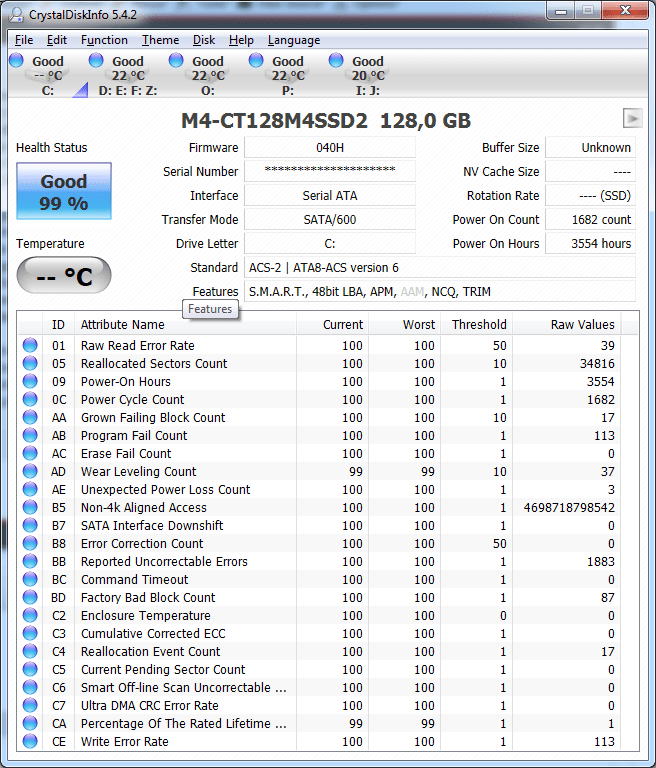Select Cumulative Corrected ECC row text
This screenshot has height=768, width=656.
(153, 633)
